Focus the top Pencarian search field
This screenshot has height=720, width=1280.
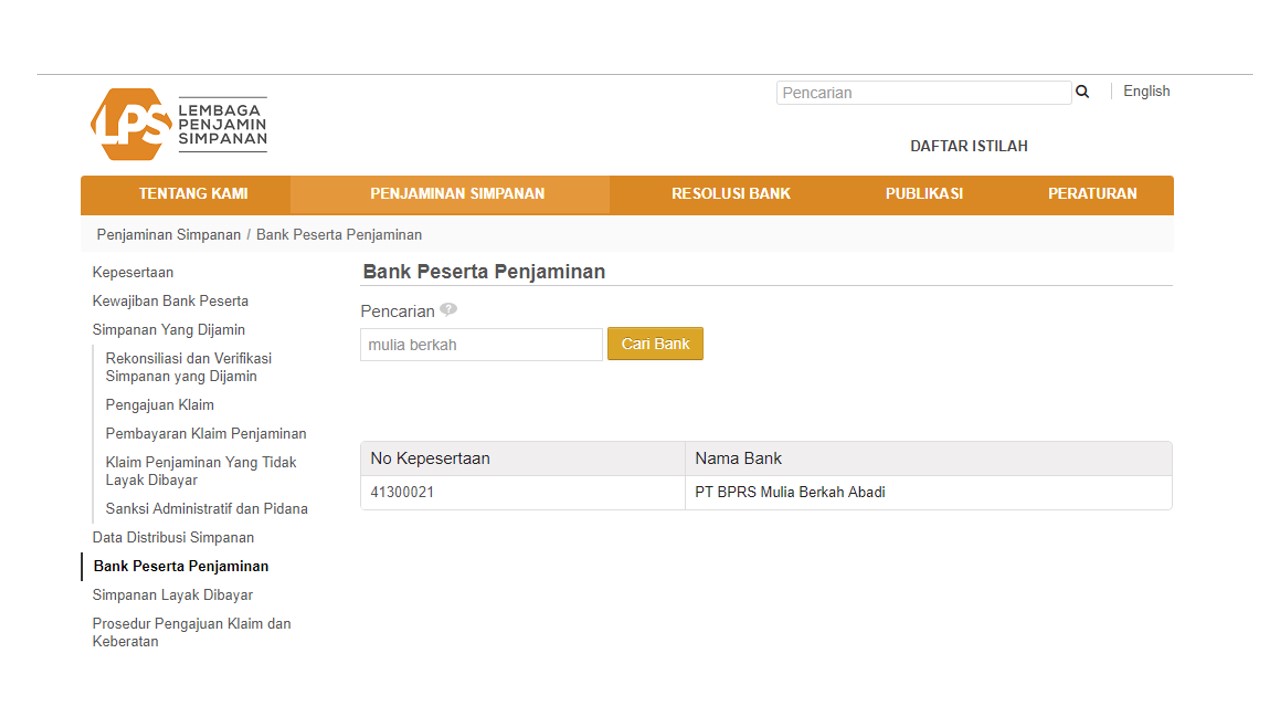coord(923,93)
